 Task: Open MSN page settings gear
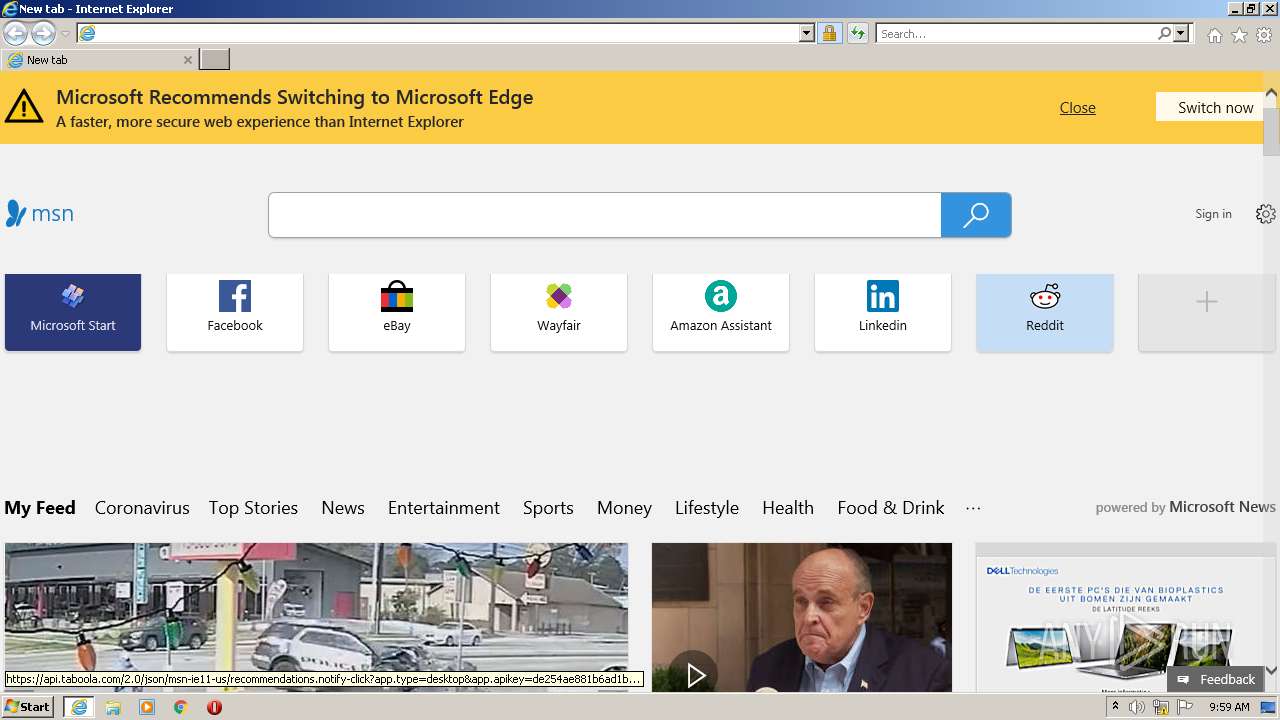point(1266,214)
